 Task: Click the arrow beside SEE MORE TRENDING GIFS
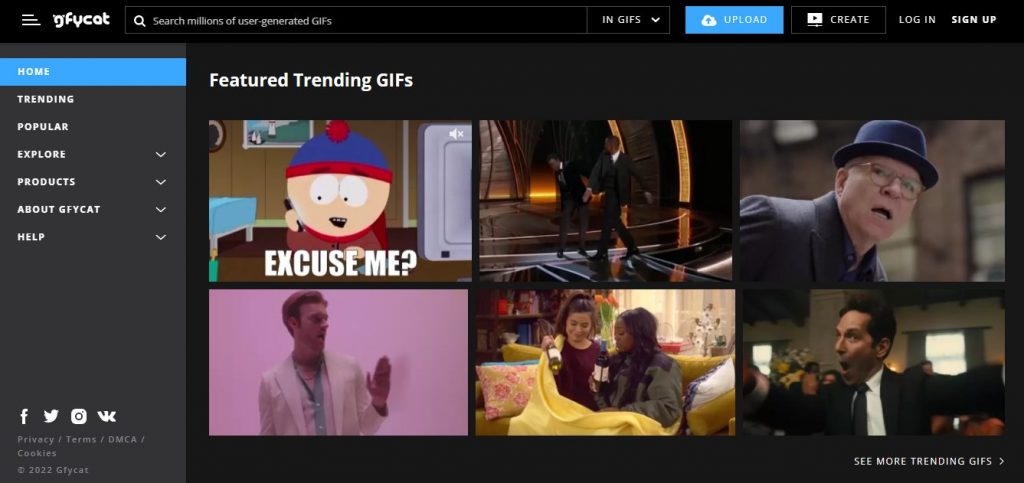(x=1001, y=461)
